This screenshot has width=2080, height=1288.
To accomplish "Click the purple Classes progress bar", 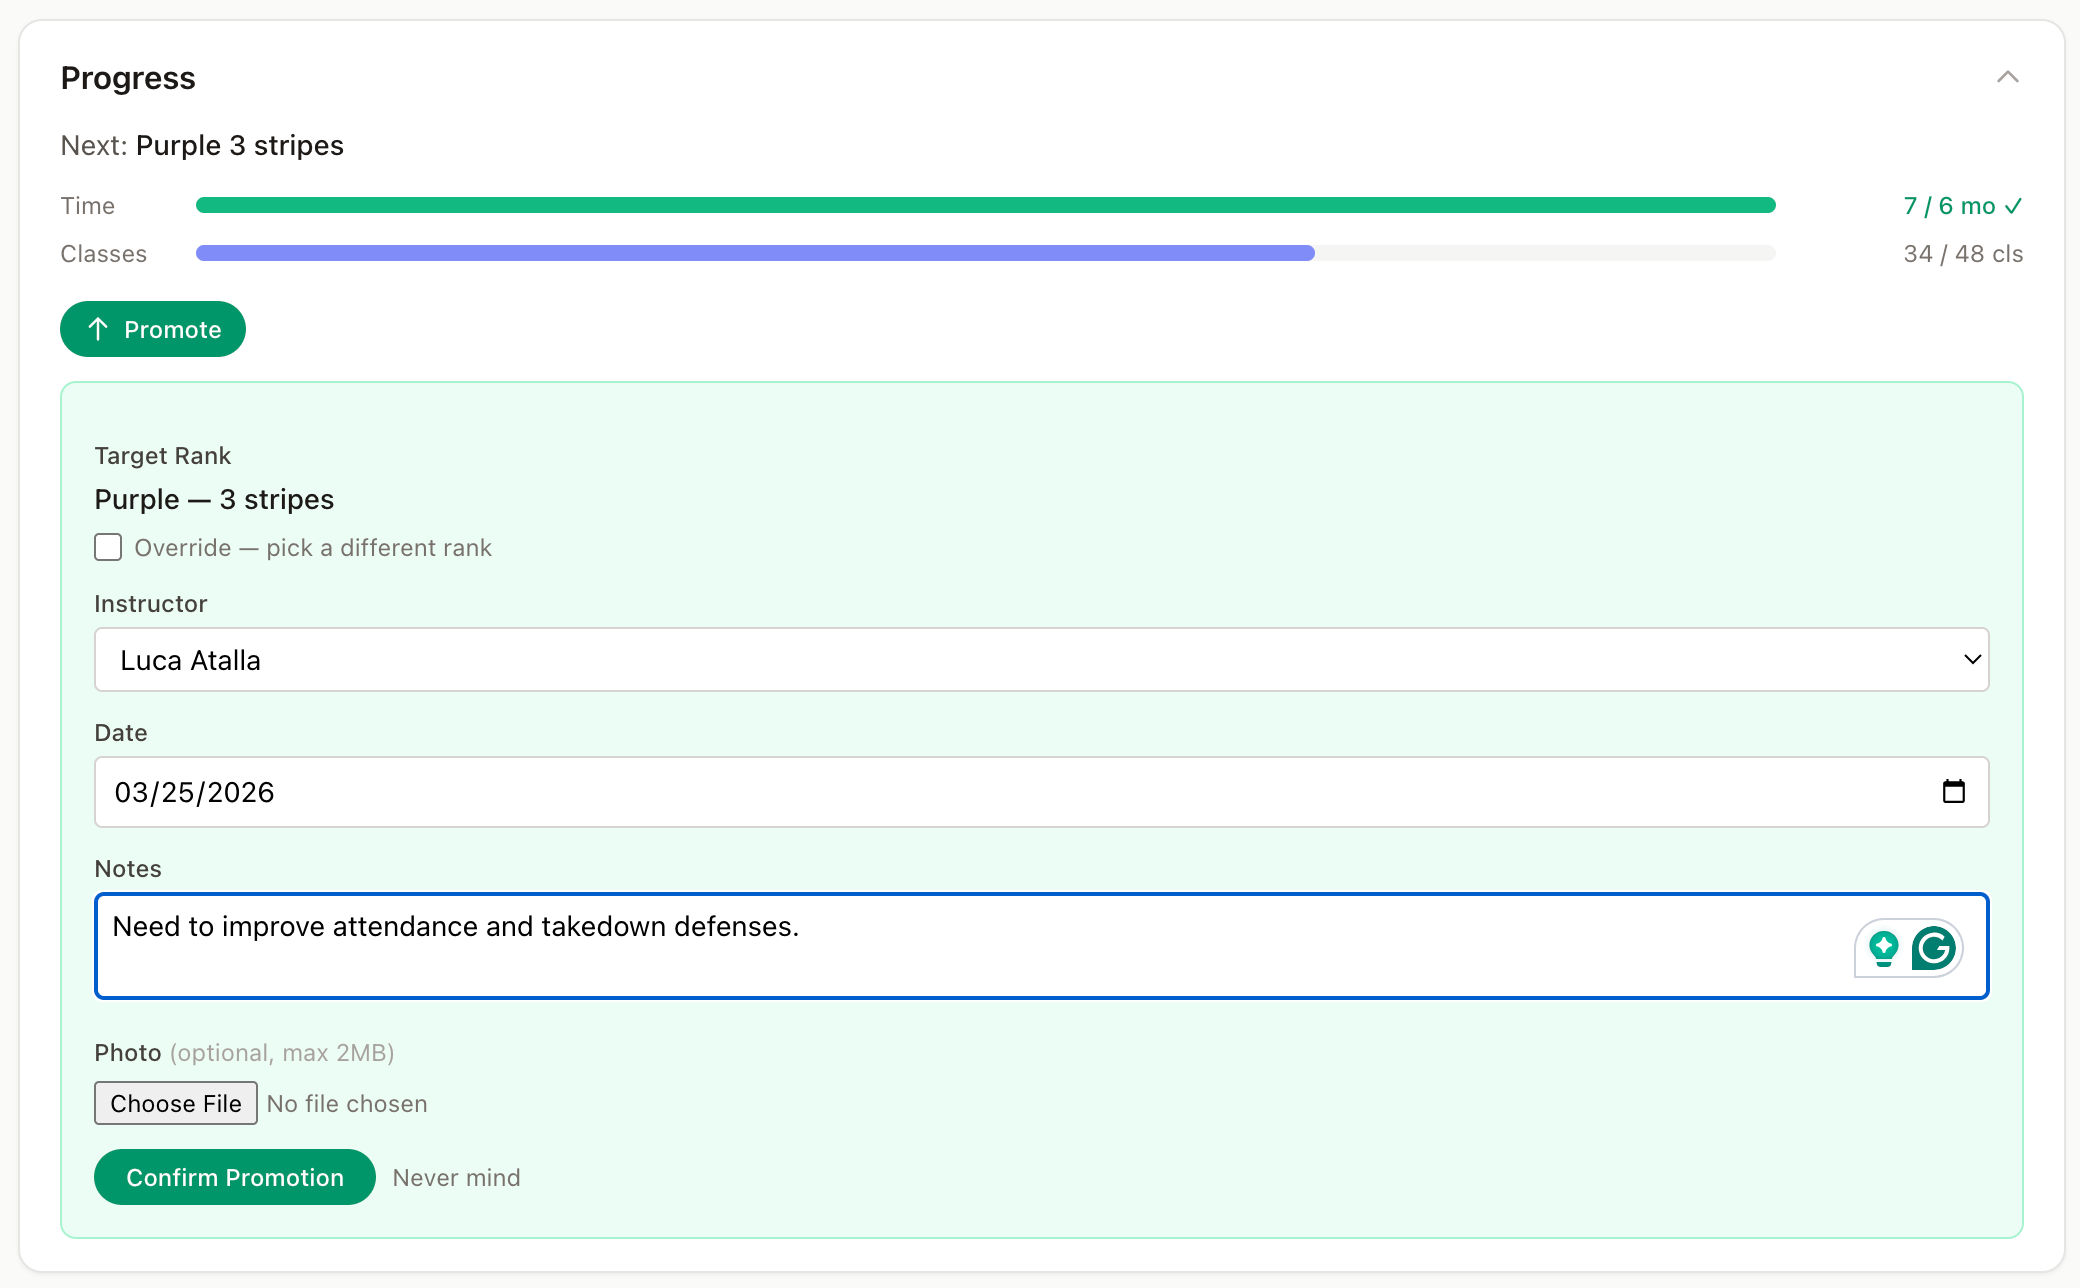I will (x=755, y=253).
